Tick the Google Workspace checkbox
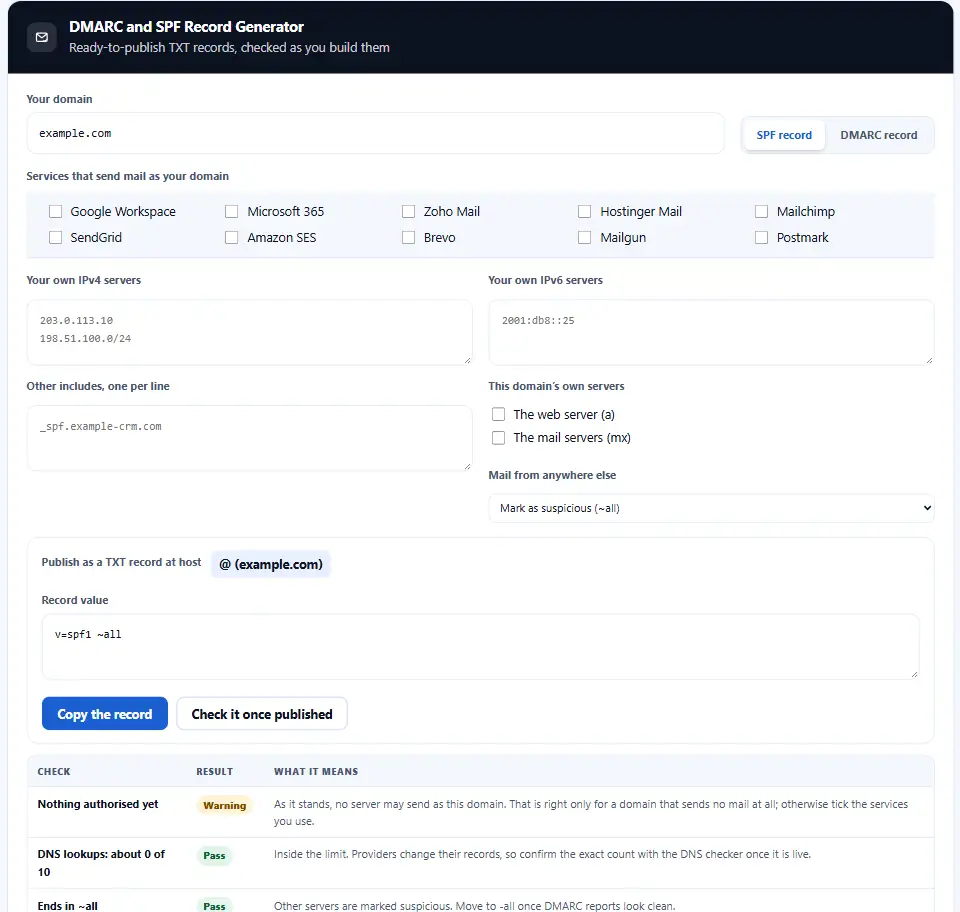960x912 pixels. tap(56, 211)
